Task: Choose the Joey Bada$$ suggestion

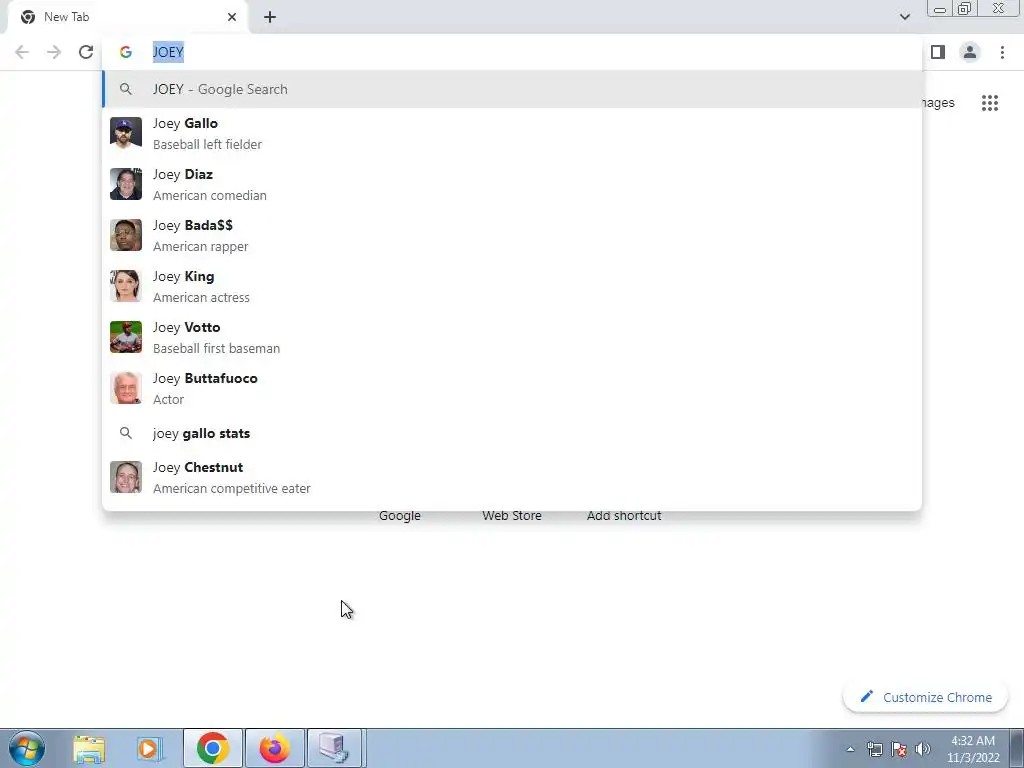Action: [512, 235]
